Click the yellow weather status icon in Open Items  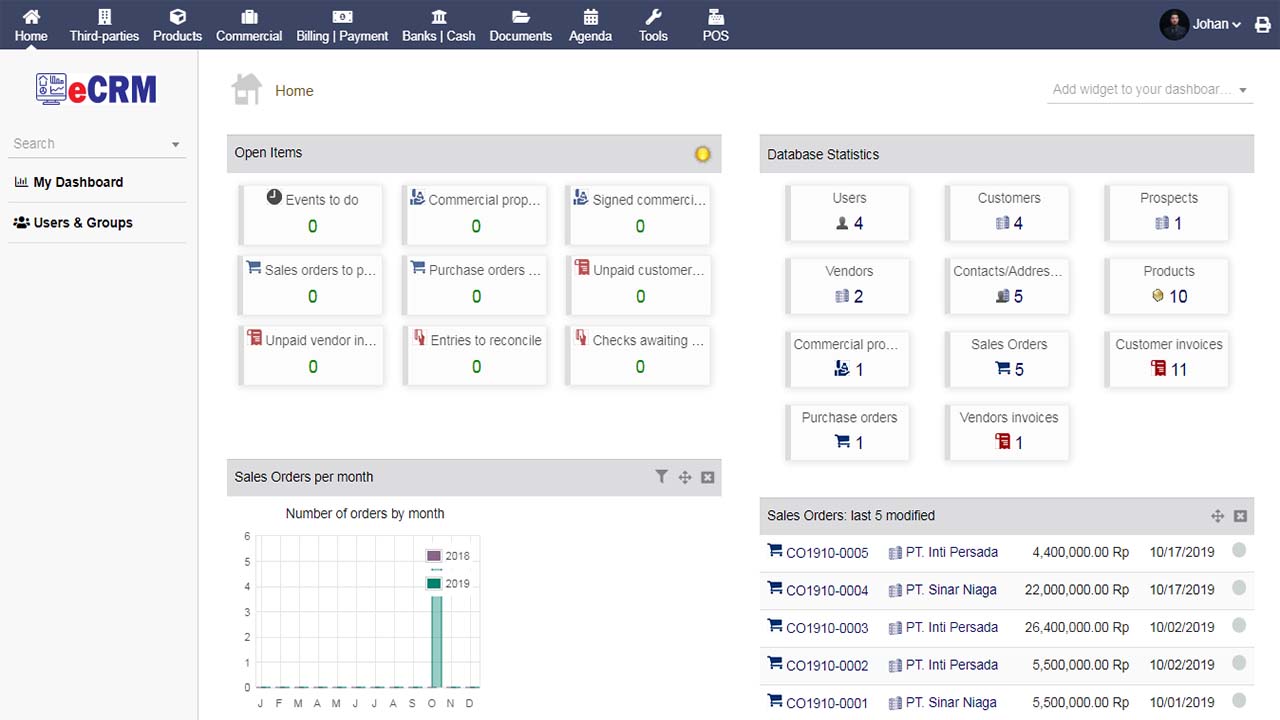click(702, 154)
